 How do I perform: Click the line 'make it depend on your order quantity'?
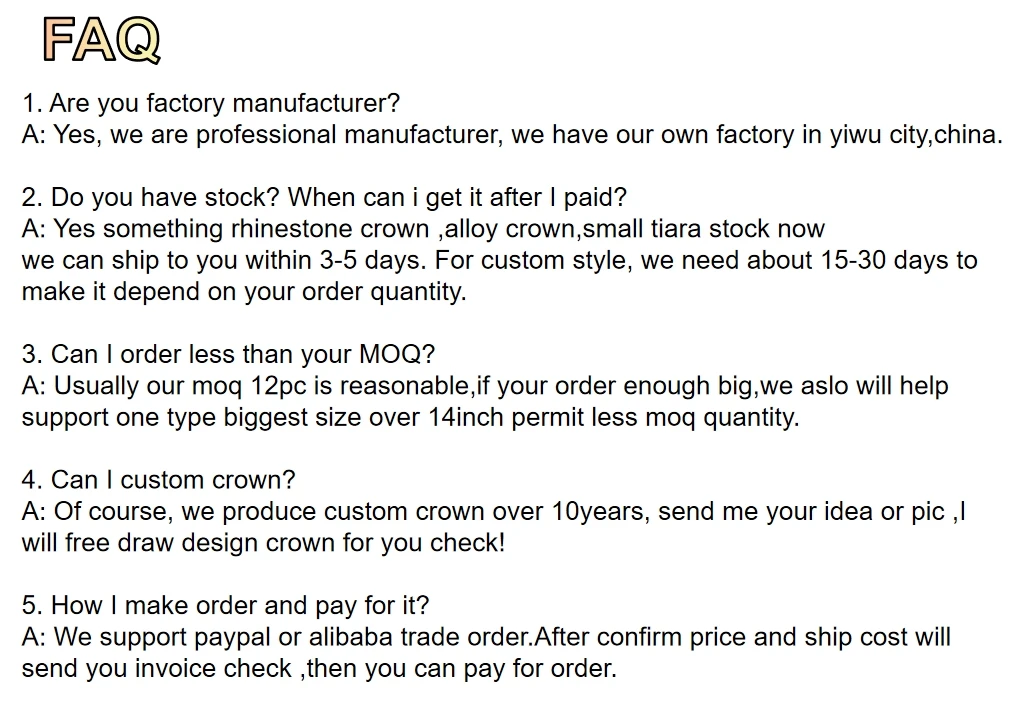[x=244, y=292]
